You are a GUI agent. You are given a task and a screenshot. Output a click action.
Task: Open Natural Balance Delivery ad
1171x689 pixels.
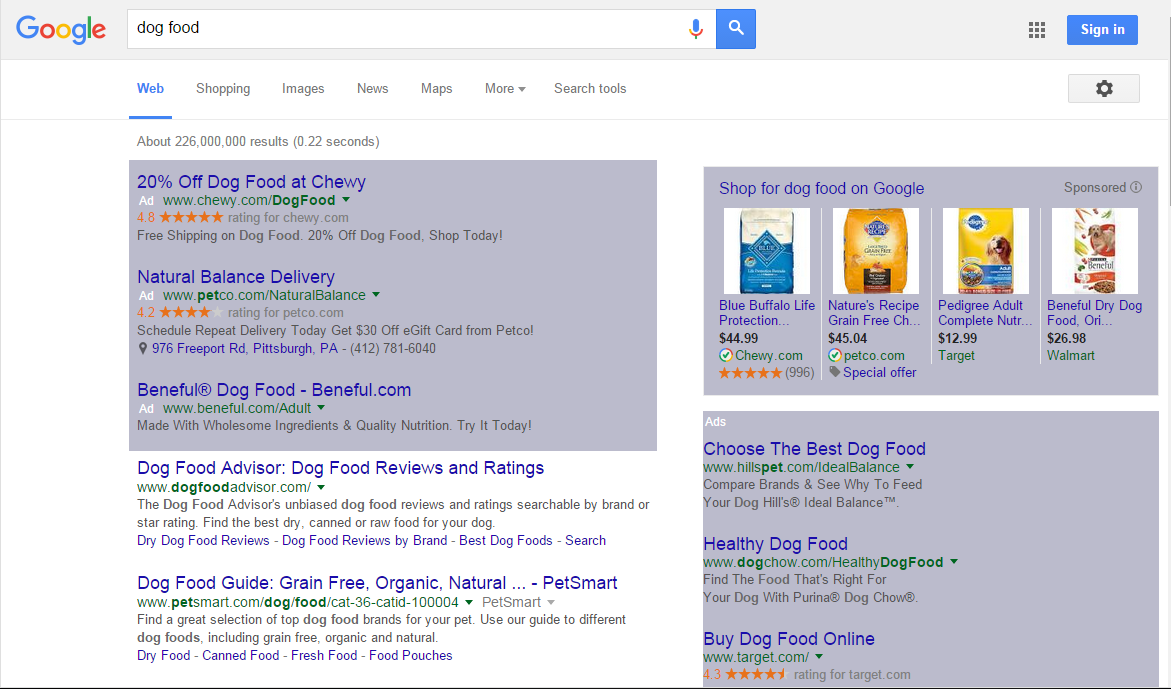pyautogui.click(x=236, y=277)
